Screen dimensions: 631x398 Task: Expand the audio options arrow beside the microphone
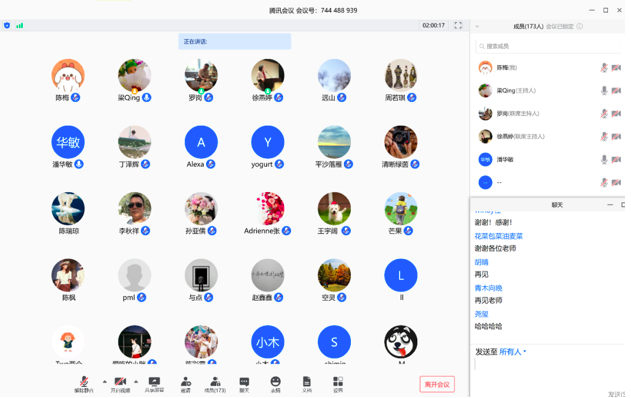pos(105,381)
